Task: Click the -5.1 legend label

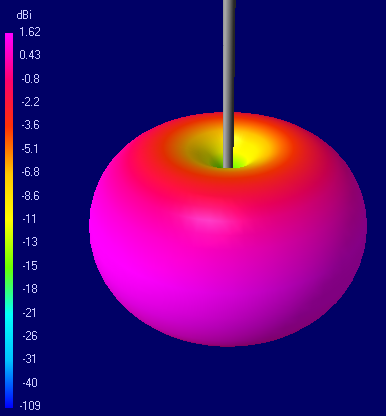Action: [30, 149]
